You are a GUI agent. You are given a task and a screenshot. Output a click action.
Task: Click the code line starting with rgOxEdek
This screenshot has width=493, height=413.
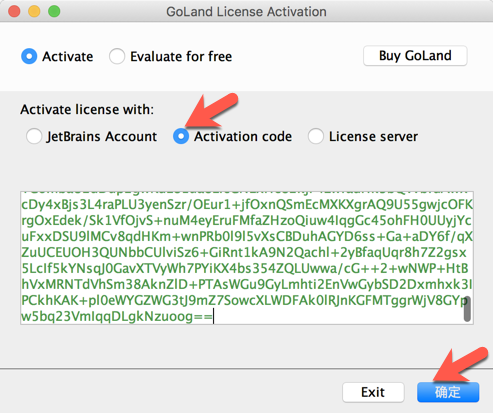[246, 220]
